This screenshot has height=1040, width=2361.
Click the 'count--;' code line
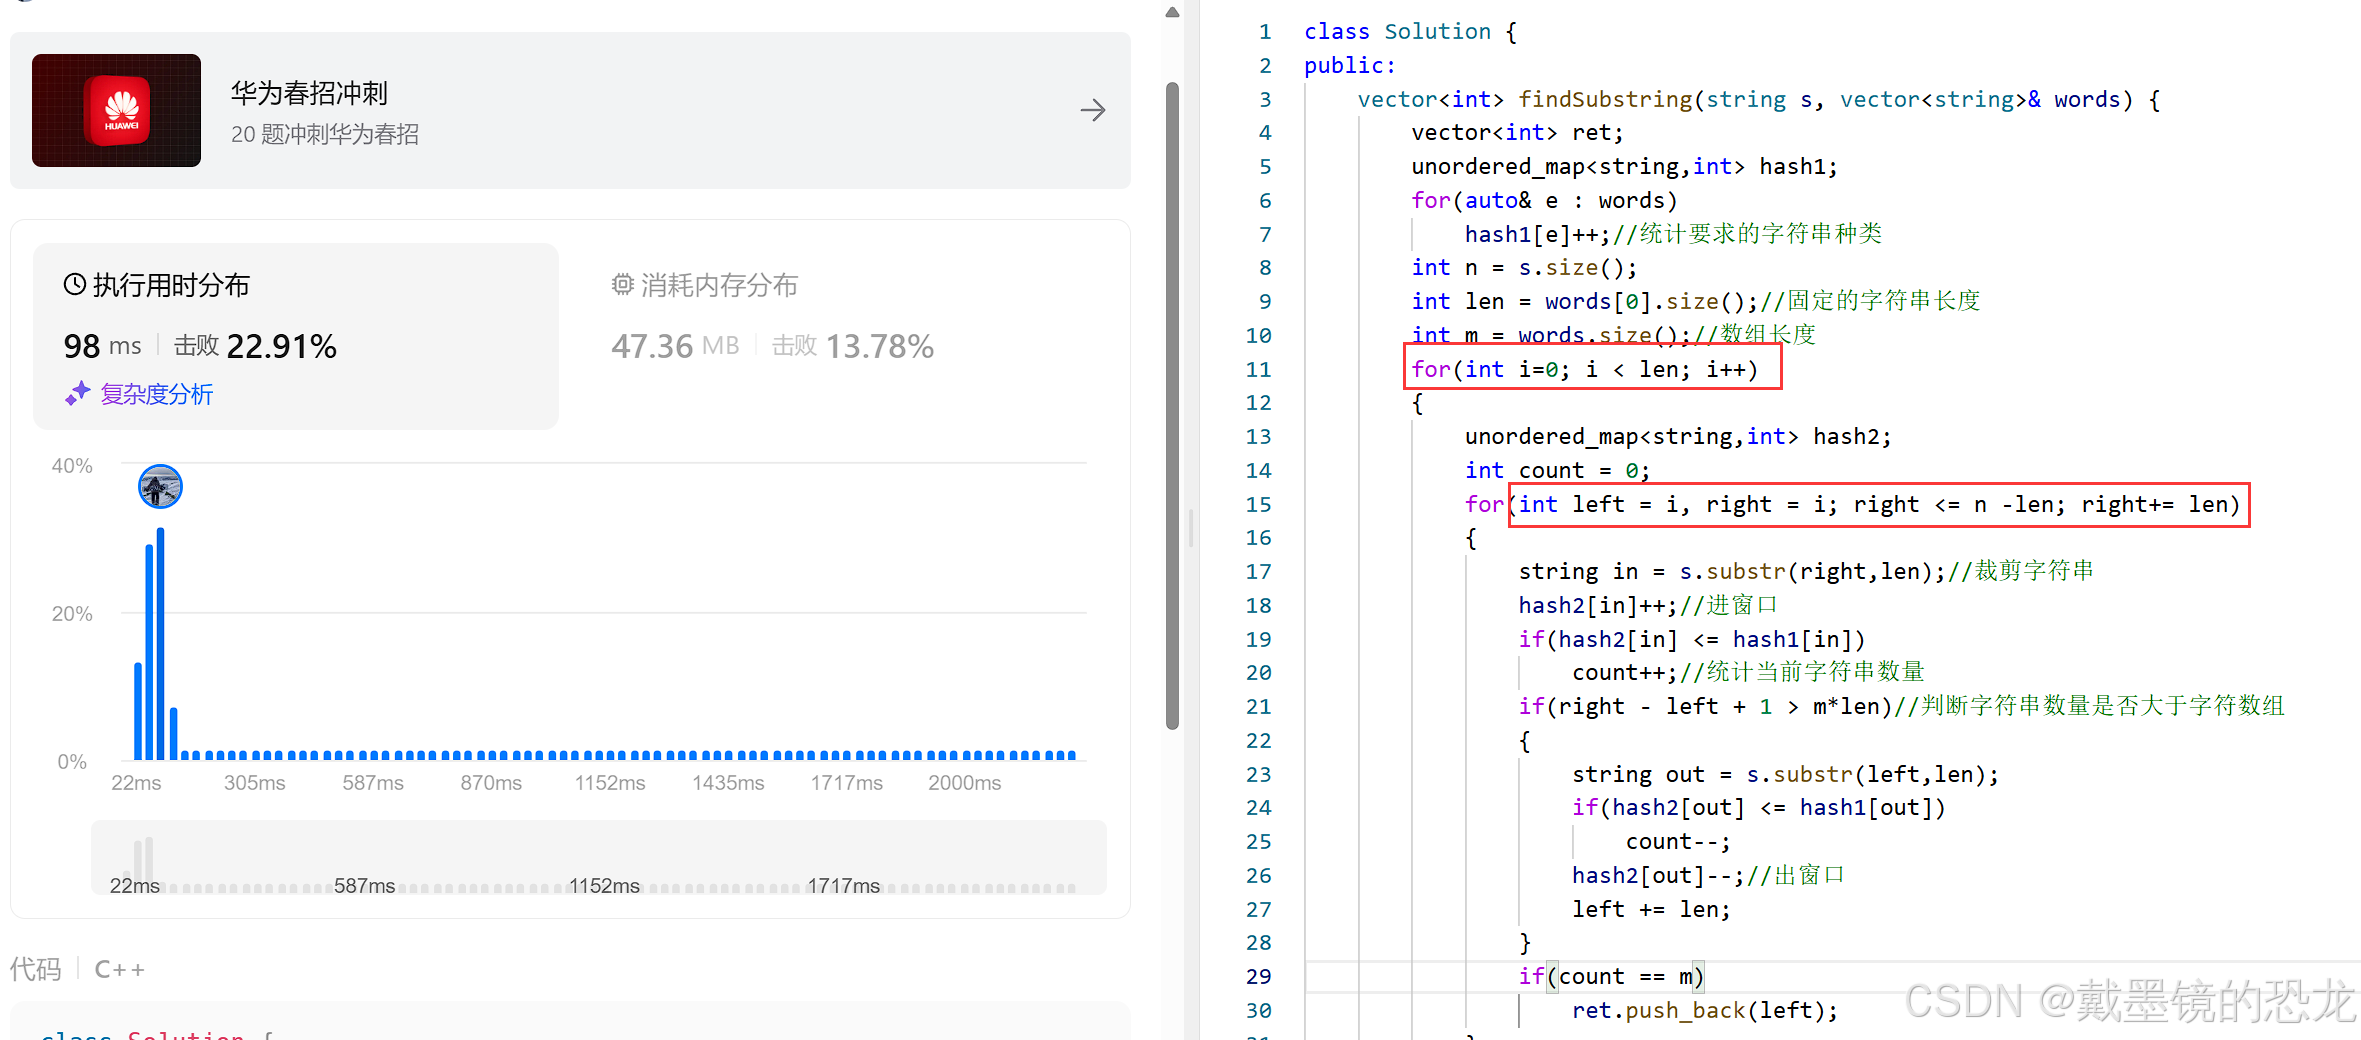tap(1678, 842)
